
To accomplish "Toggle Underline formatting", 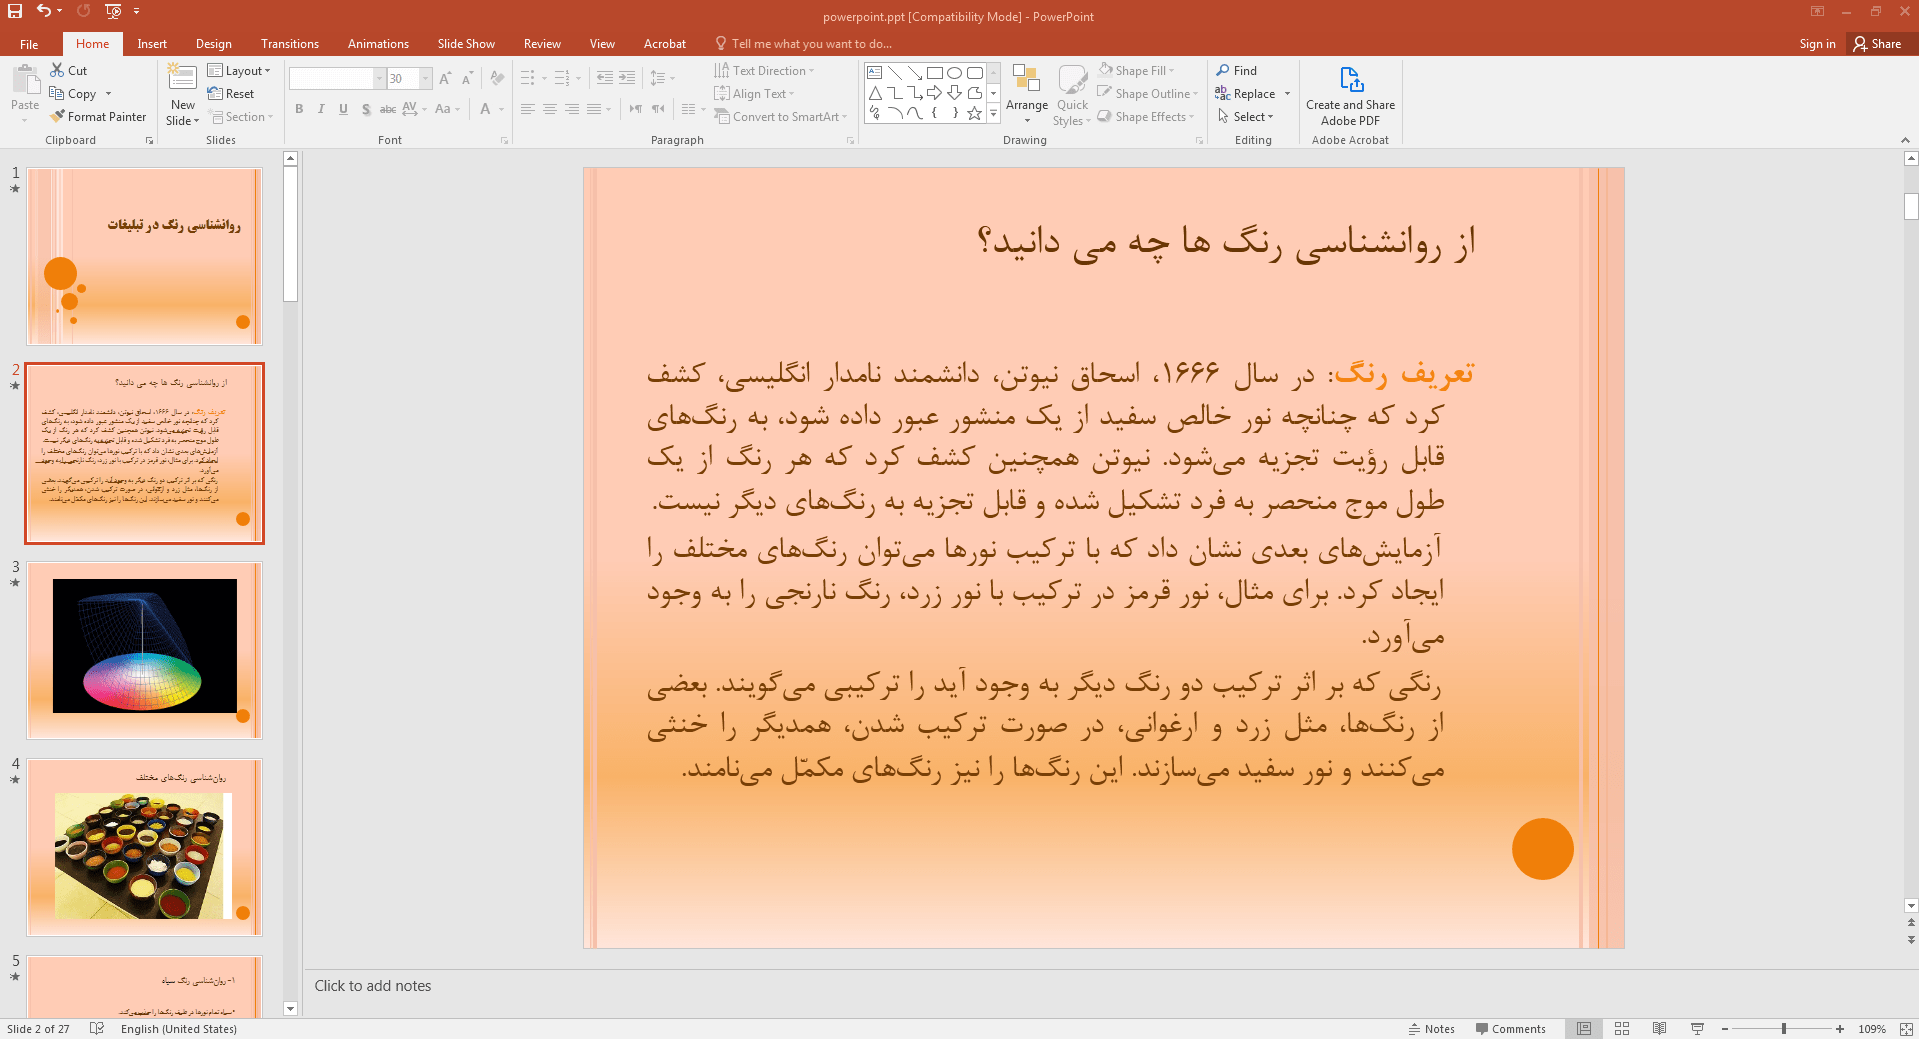I will 343,109.
